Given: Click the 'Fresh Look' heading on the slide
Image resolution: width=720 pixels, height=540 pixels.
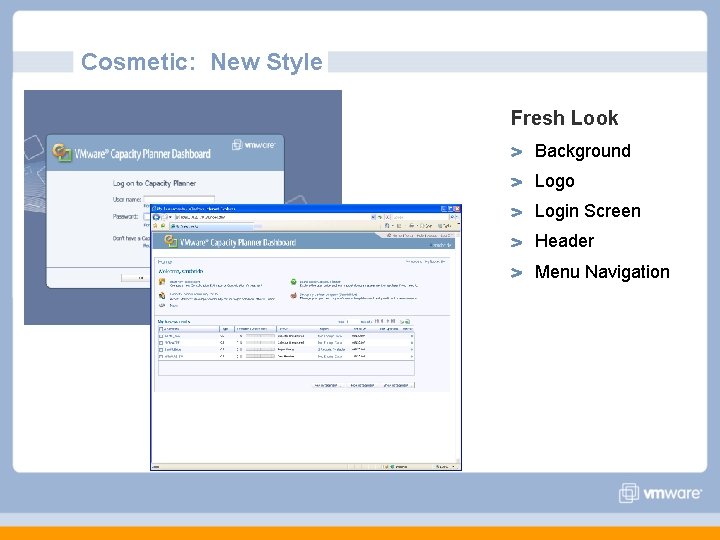Looking at the screenshot, I should point(564,118).
